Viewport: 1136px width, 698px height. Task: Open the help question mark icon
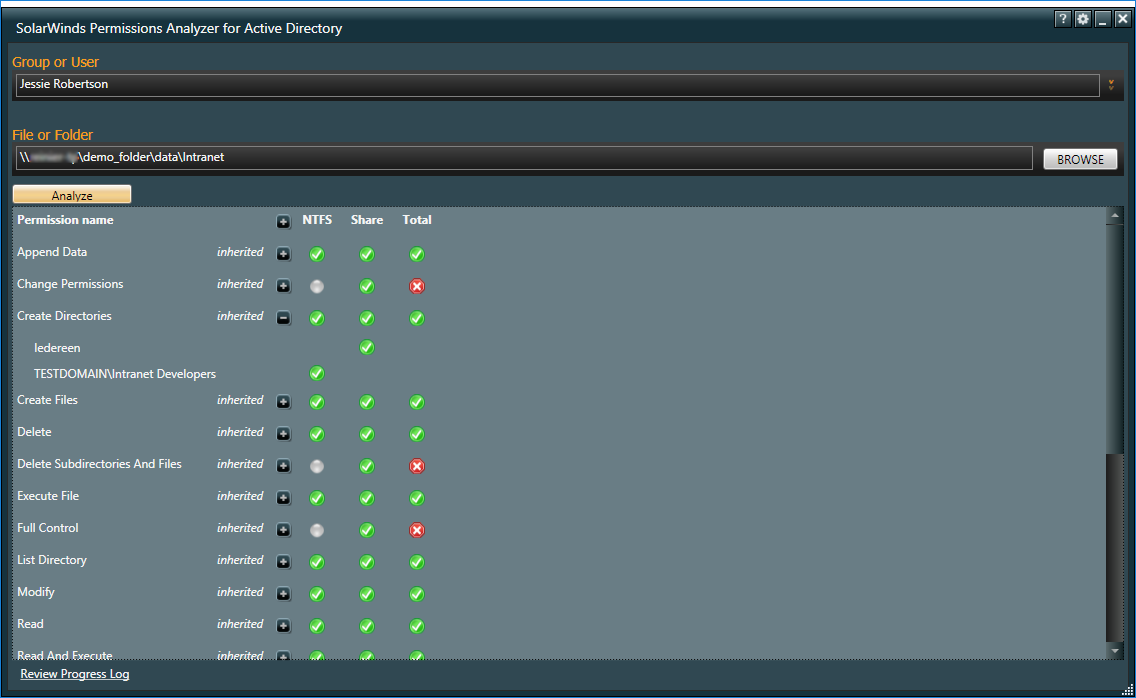[x=1062, y=20]
